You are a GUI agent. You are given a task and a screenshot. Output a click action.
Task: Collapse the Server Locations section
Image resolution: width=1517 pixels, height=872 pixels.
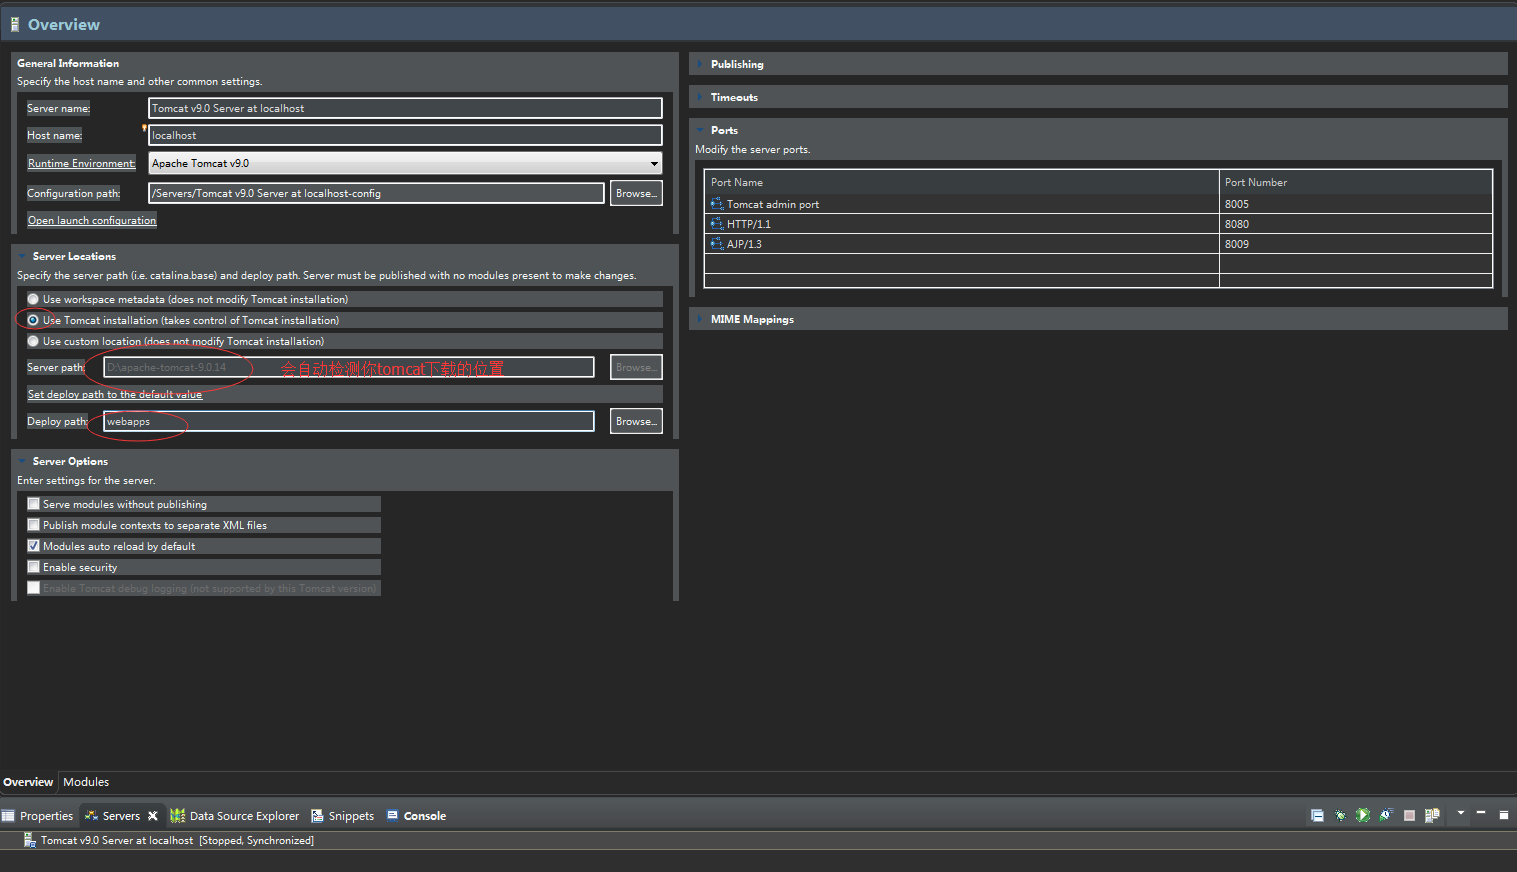22,256
